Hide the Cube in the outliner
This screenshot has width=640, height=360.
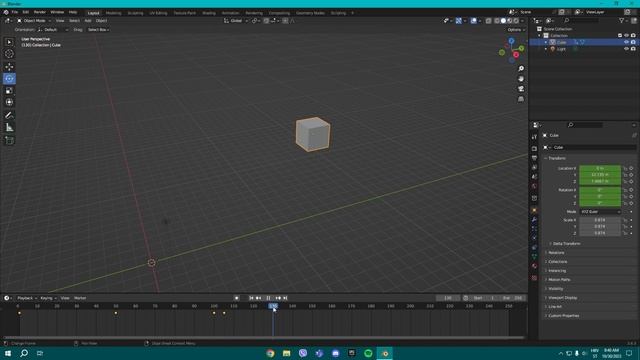(626, 42)
